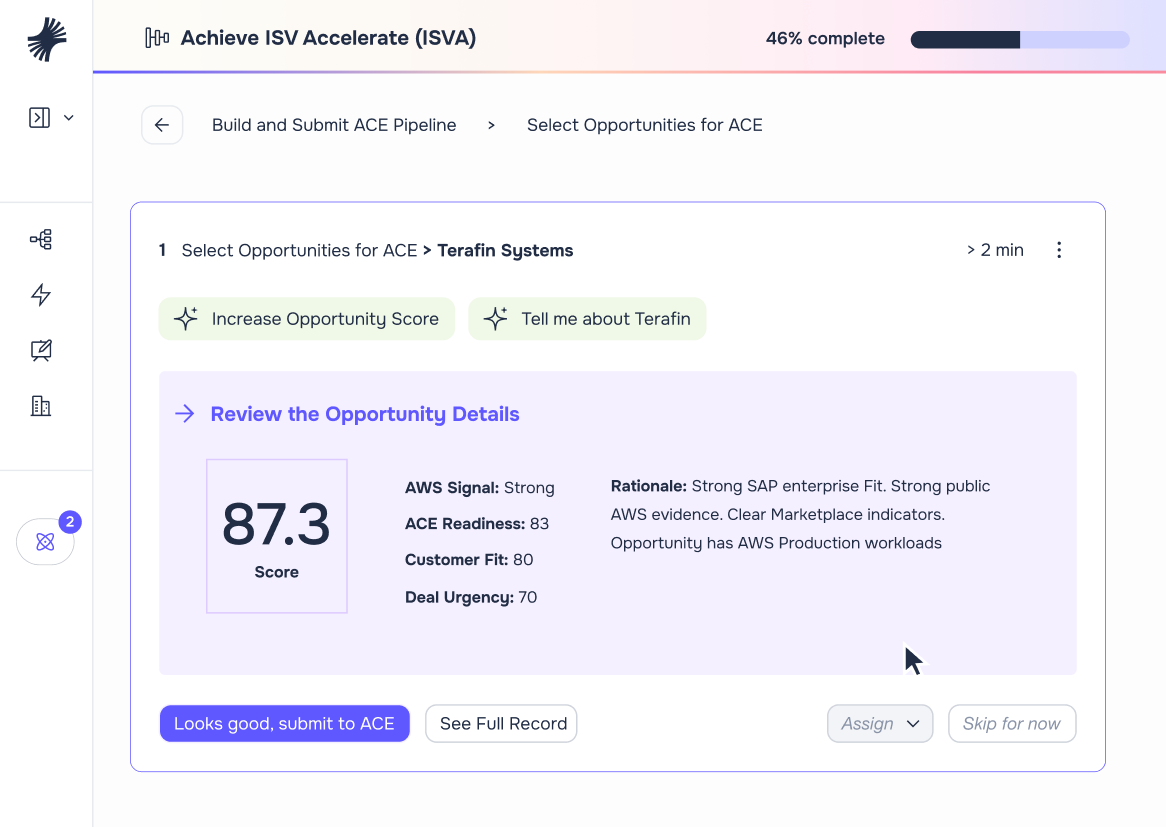Click the app logo in sidebar
1166x827 pixels.
coord(47,39)
